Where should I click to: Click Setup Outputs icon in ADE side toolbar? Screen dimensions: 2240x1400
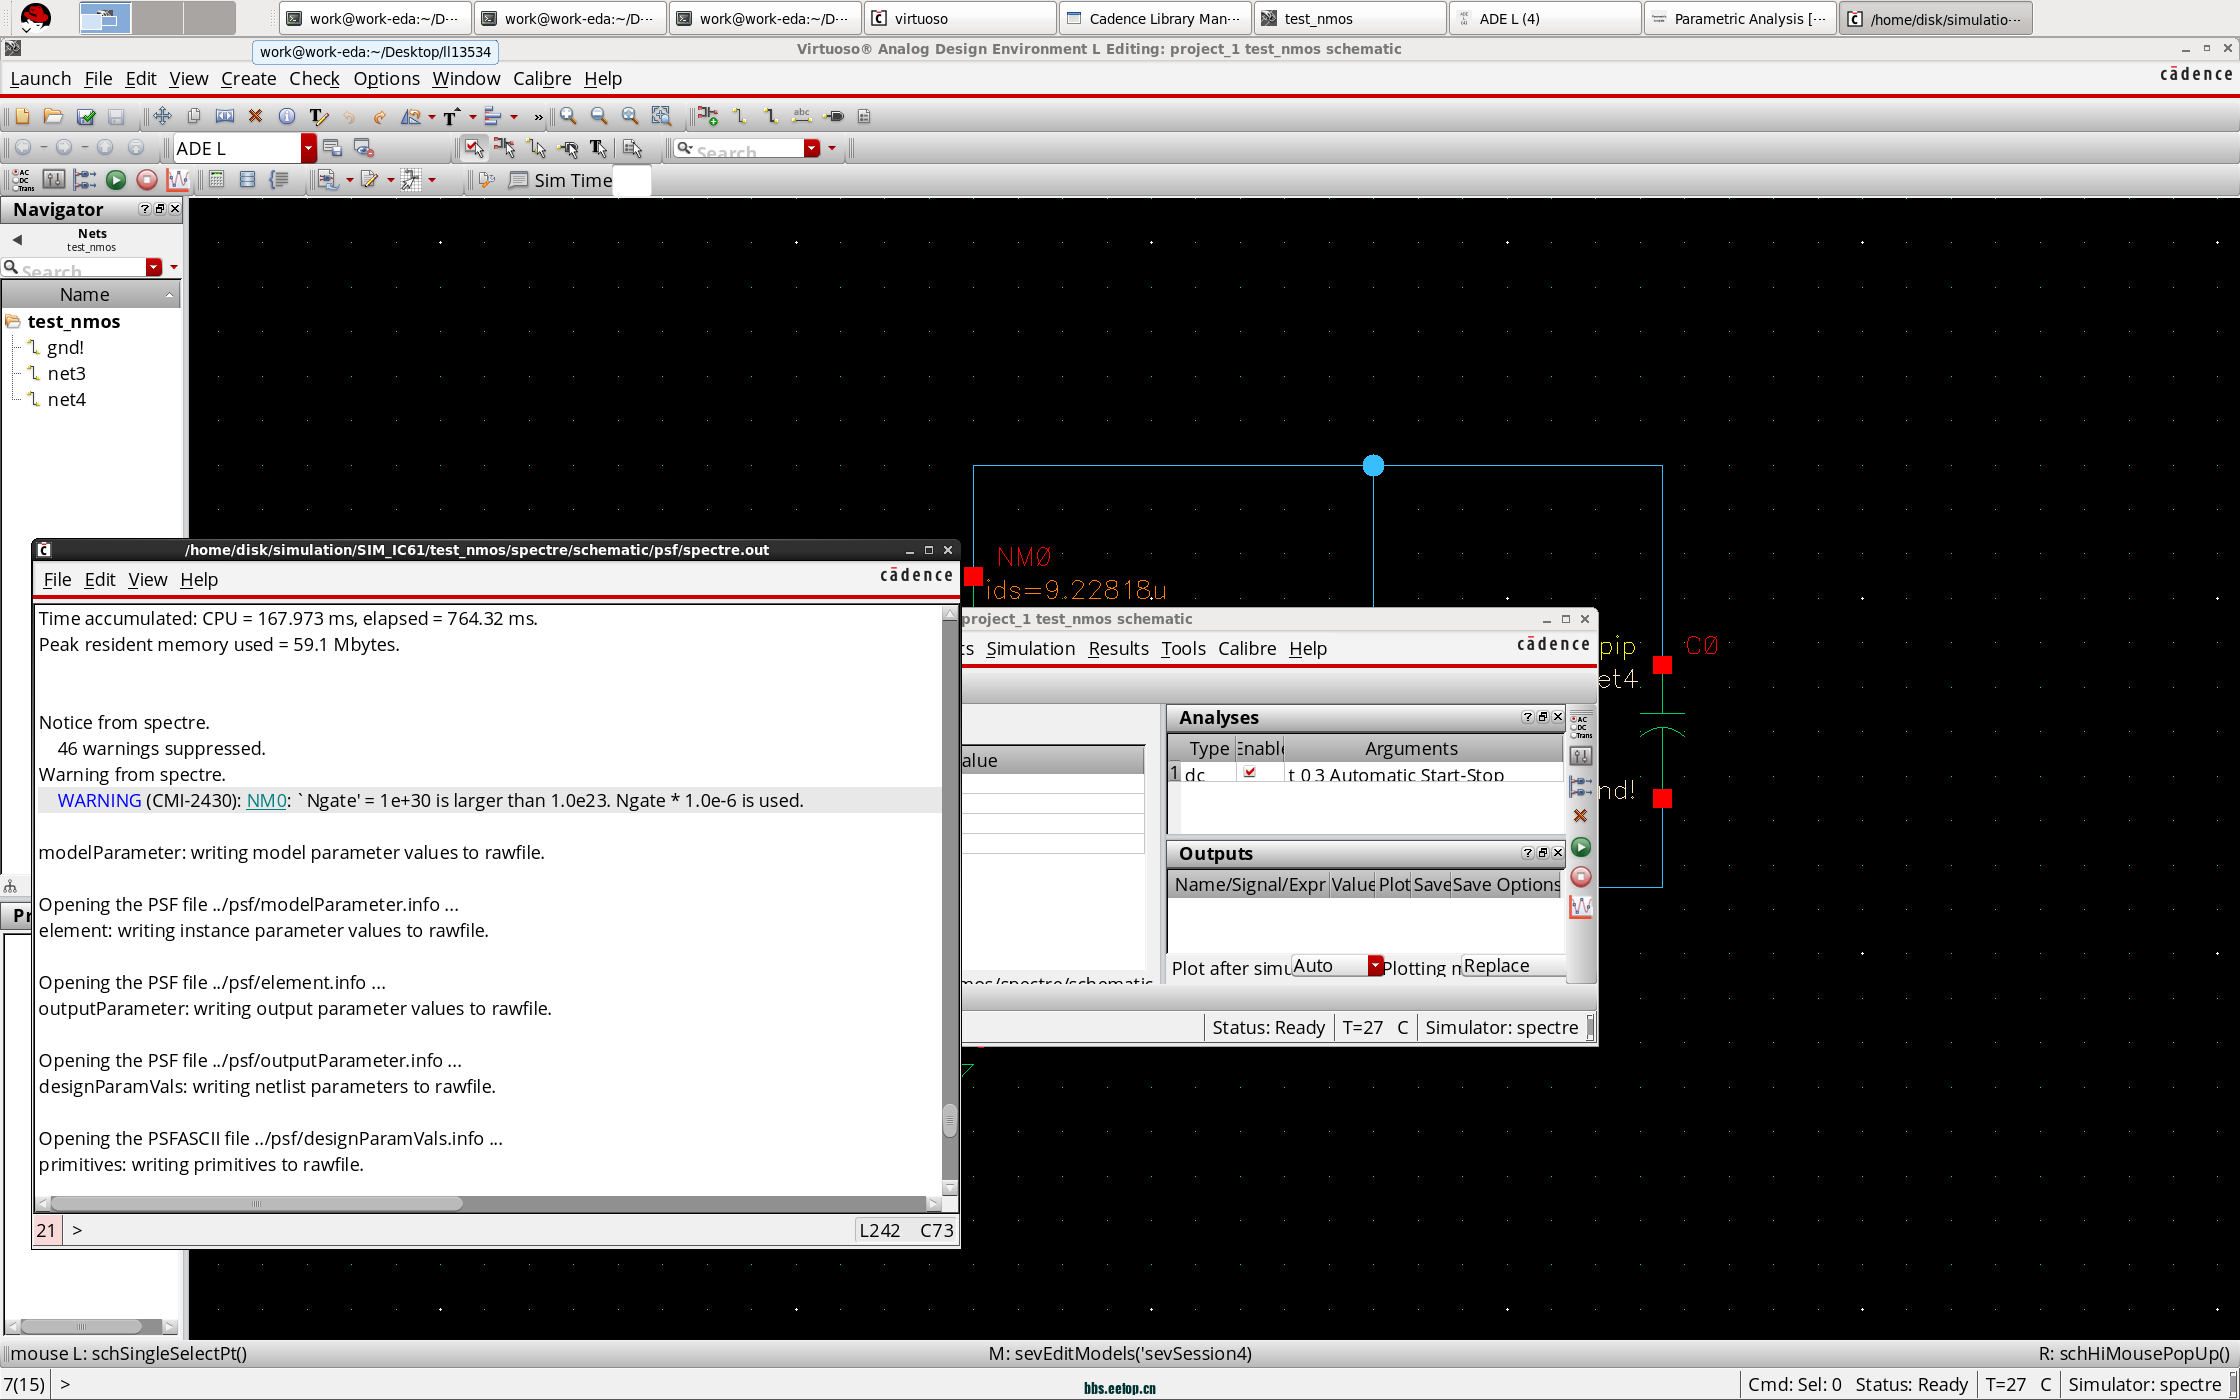pos(1581,786)
